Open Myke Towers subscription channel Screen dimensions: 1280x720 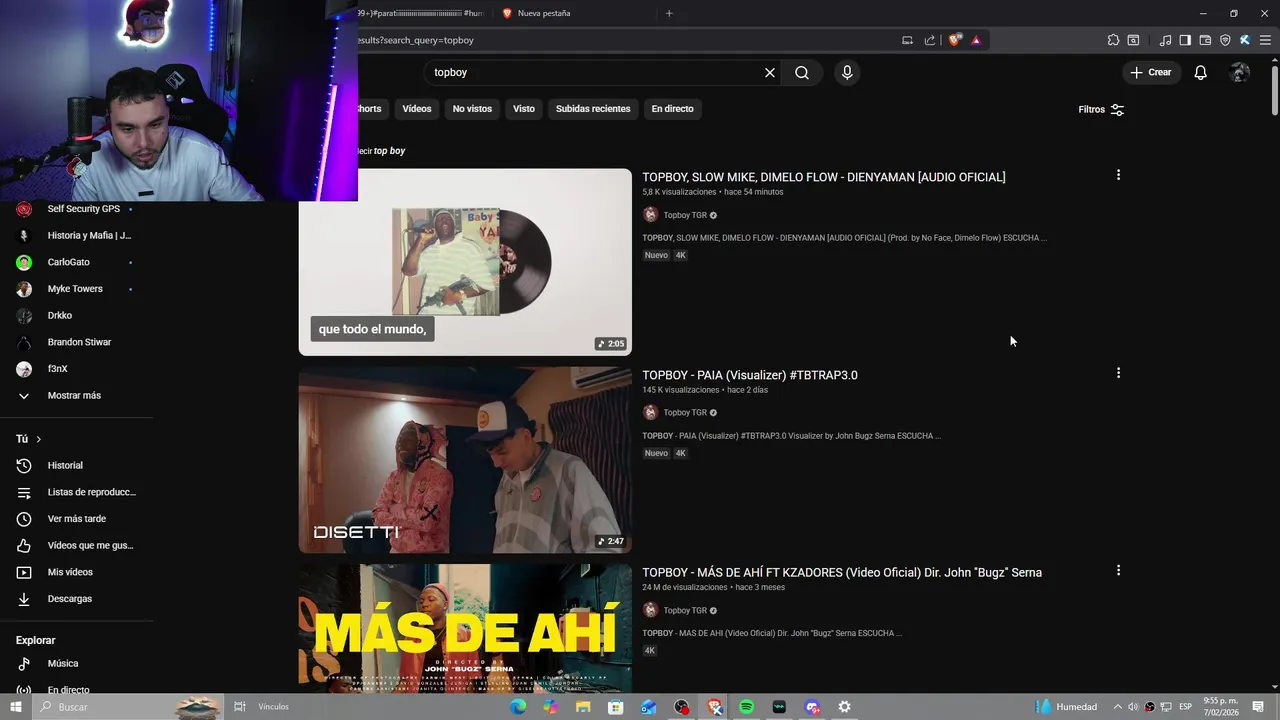click(x=77, y=289)
